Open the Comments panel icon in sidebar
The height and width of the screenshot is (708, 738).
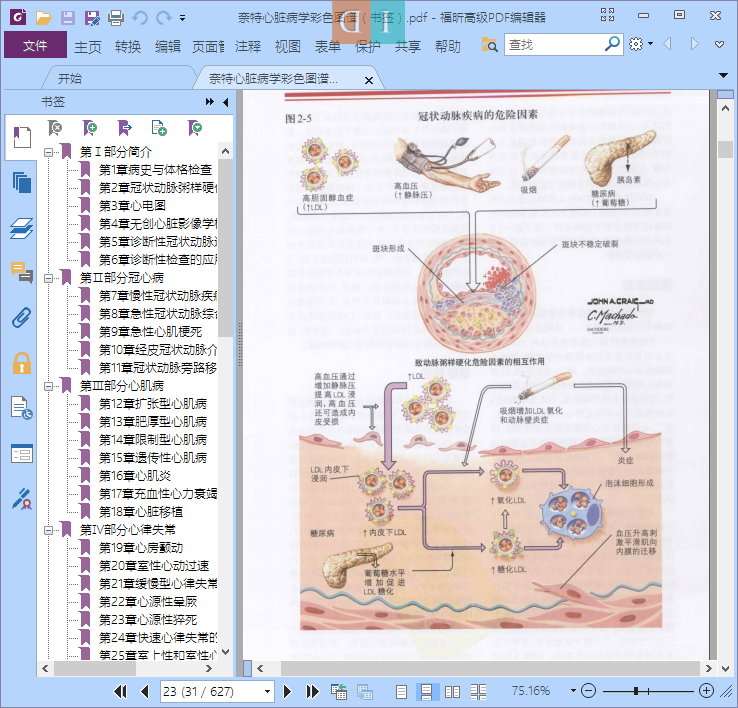(22, 273)
